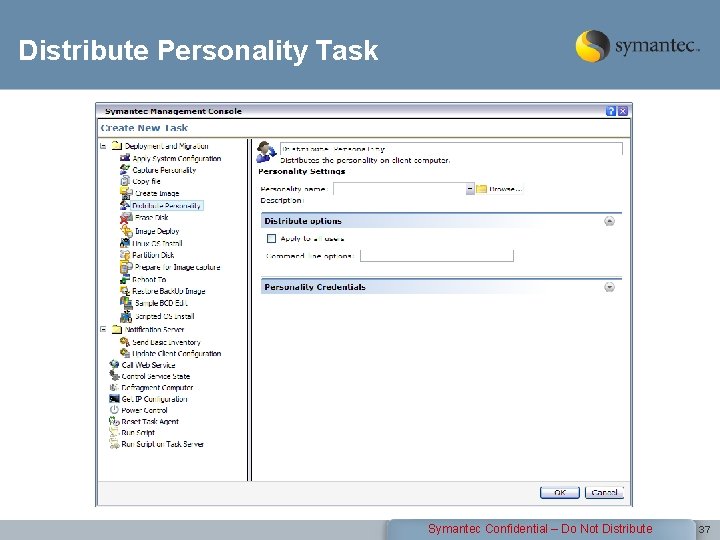Click the Distribute Personality tree icon
This screenshot has height=540, width=720.
125,205
